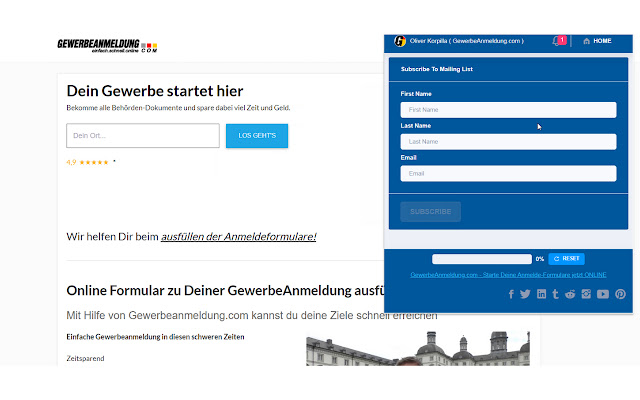The height and width of the screenshot is (400, 640).
Task: Open the ausfüllen der Anmeldeformulare link
Action: pyautogui.click(x=238, y=237)
